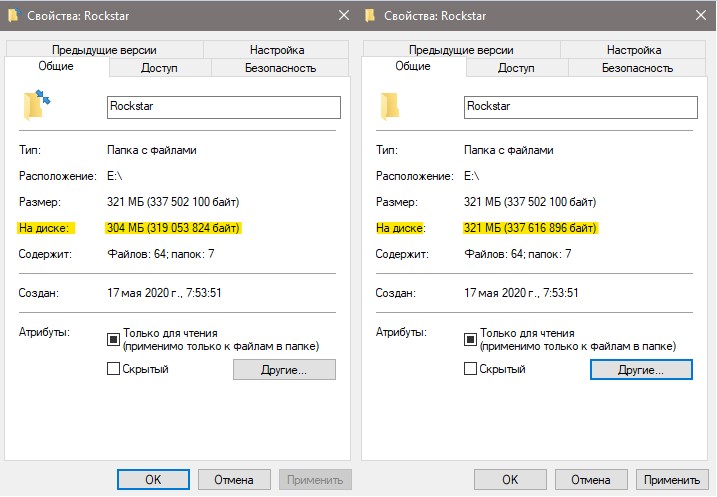
Task: Select 321 МБ (337 616 896 байт) on-disk value
Action: click(530, 228)
